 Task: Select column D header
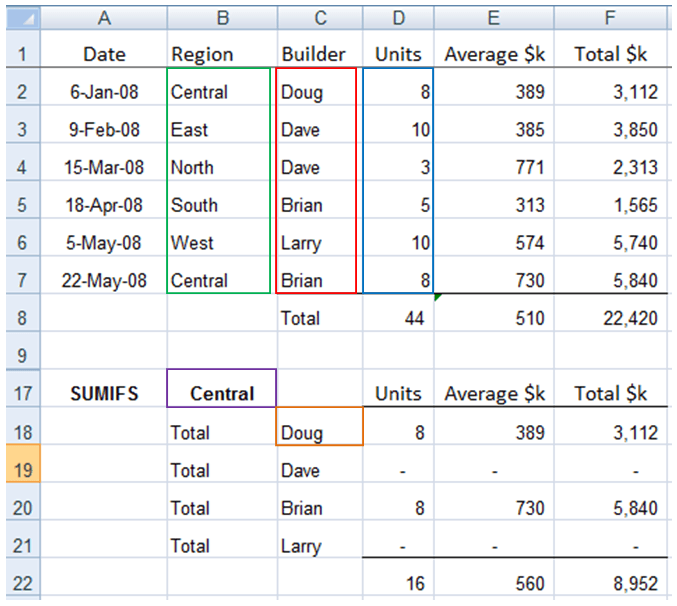[398, 18]
